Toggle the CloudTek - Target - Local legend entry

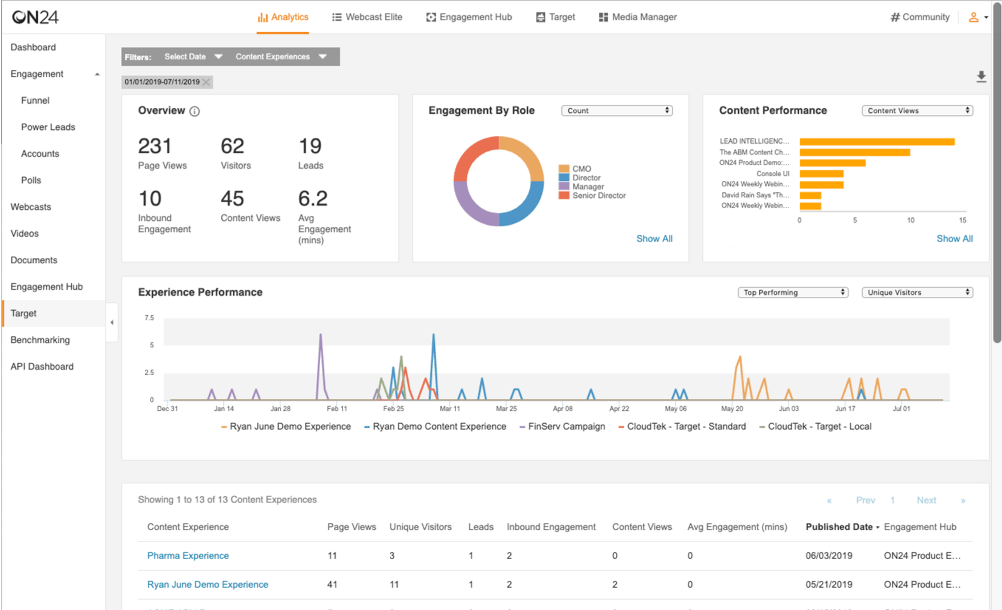point(815,427)
